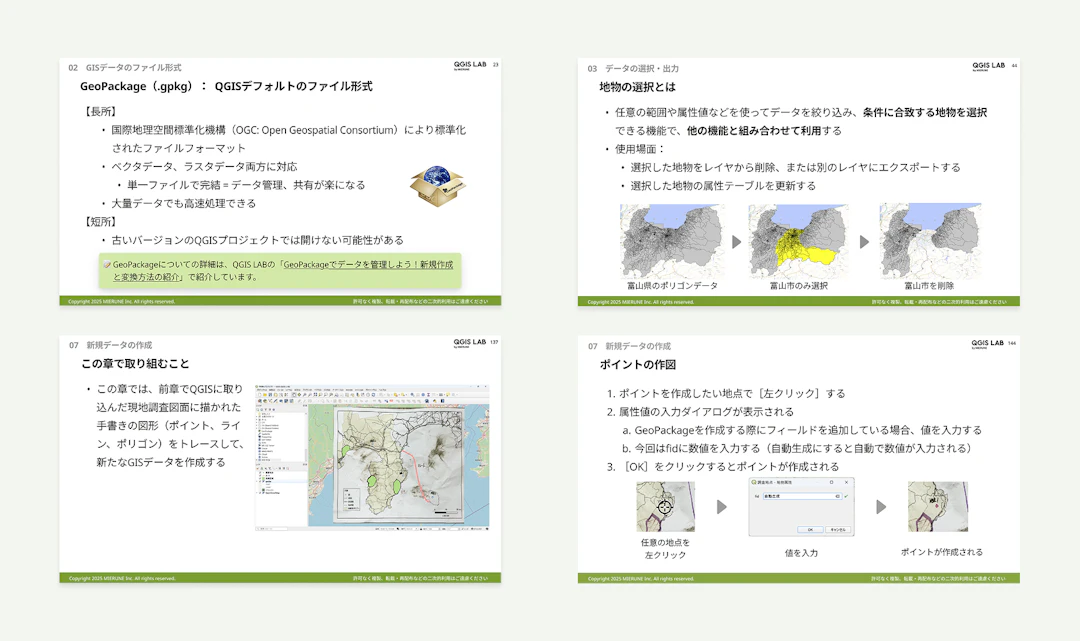Select the 富山市を削除 map image

(x=929, y=241)
